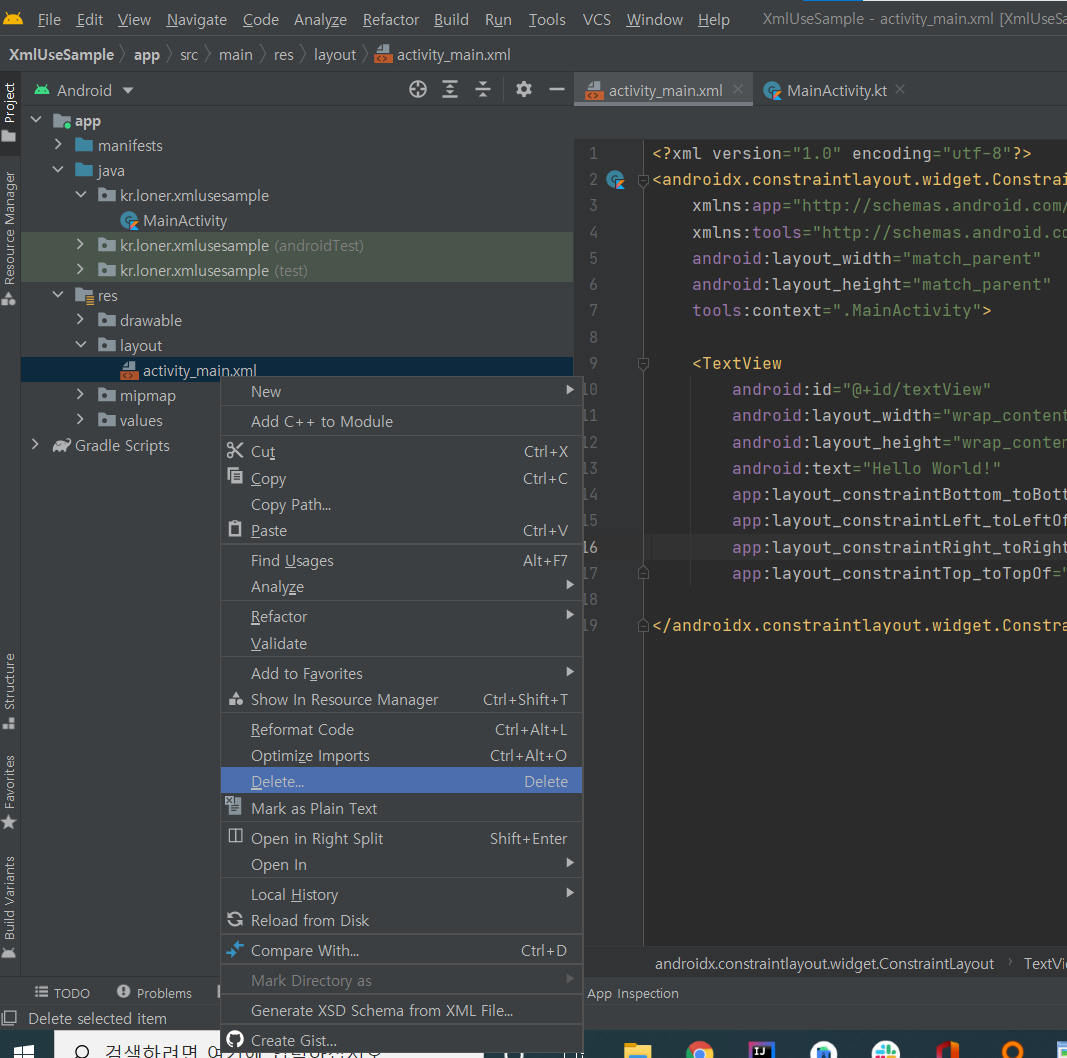
Task: Open the Navigate menu in the menu bar
Action: (197, 20)
